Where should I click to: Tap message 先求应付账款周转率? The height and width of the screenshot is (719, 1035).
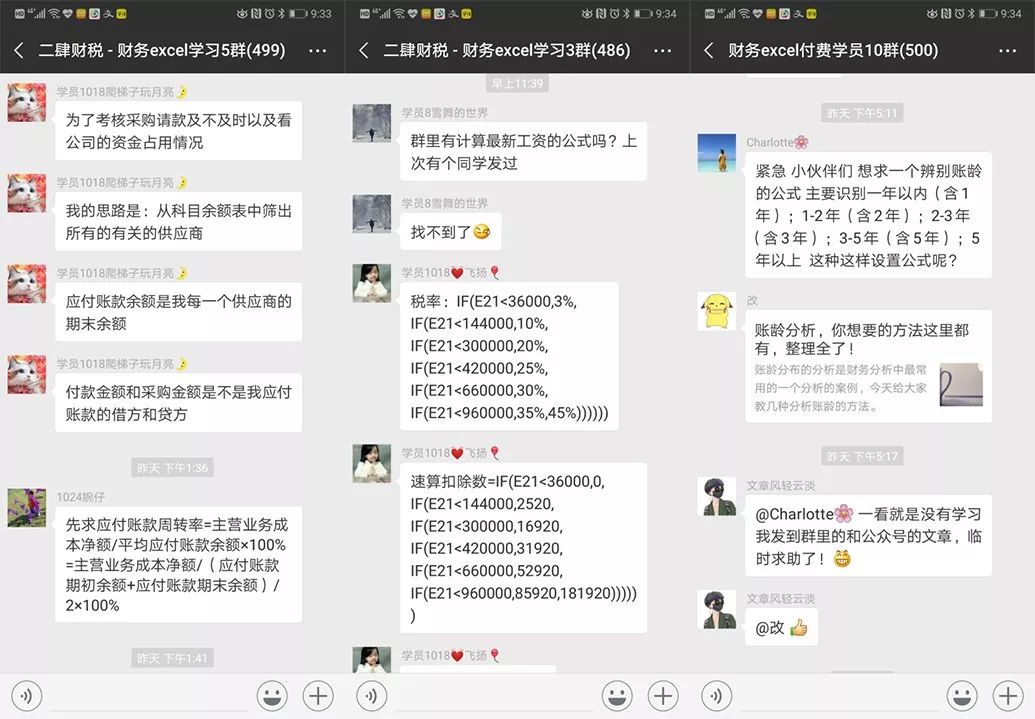coord(178,565)
